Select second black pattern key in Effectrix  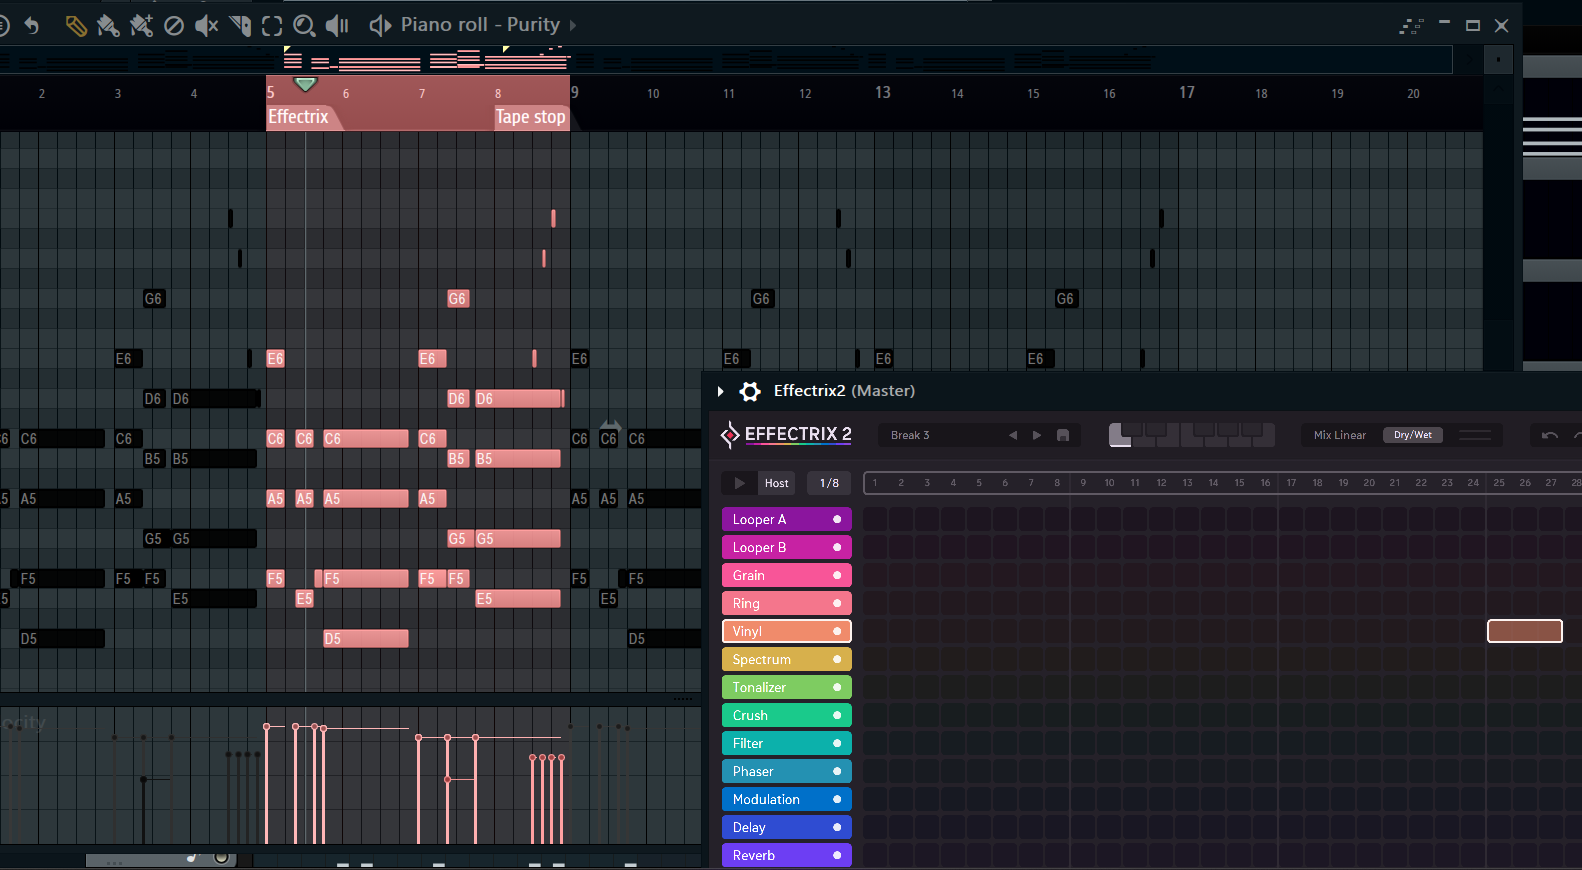click(1157, 430)
